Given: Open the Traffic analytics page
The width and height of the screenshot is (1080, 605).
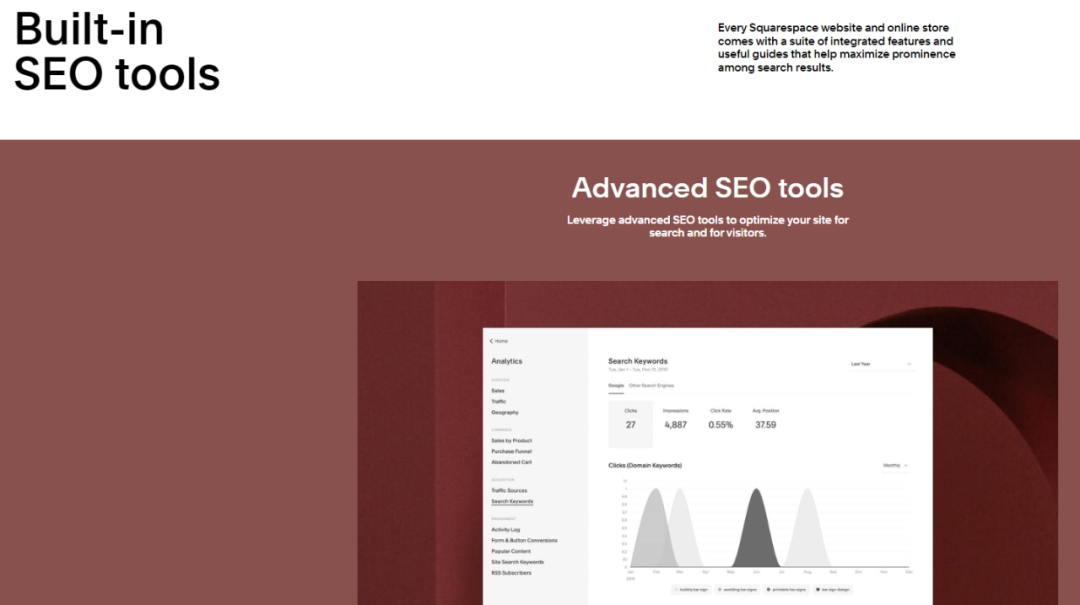Looking at the screenshot, I should 499,401.
